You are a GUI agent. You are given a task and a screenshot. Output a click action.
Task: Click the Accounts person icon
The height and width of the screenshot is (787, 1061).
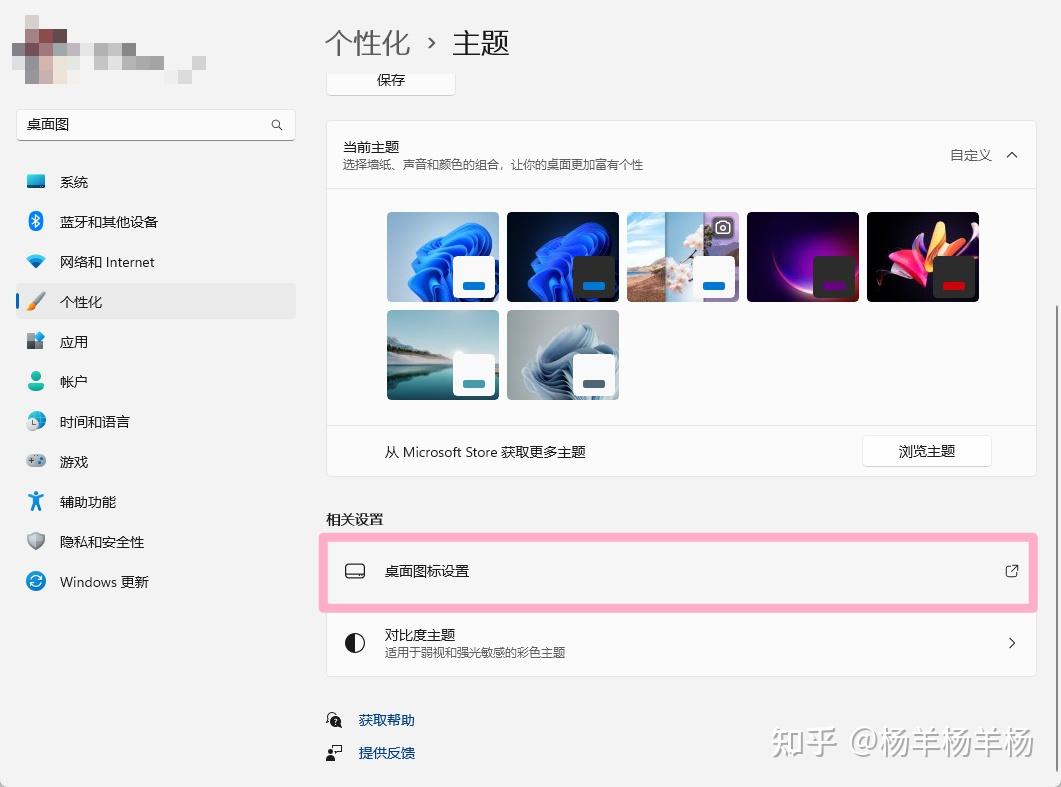[36, 381]
